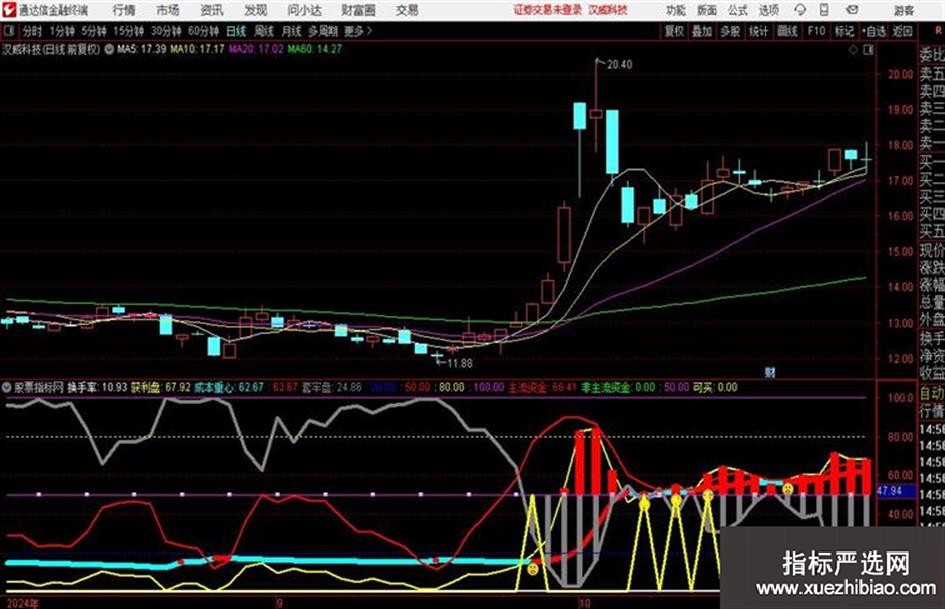Click the blue 财 marker on chart
Viewport: 945px width, 609px height.
coord(770,373)
